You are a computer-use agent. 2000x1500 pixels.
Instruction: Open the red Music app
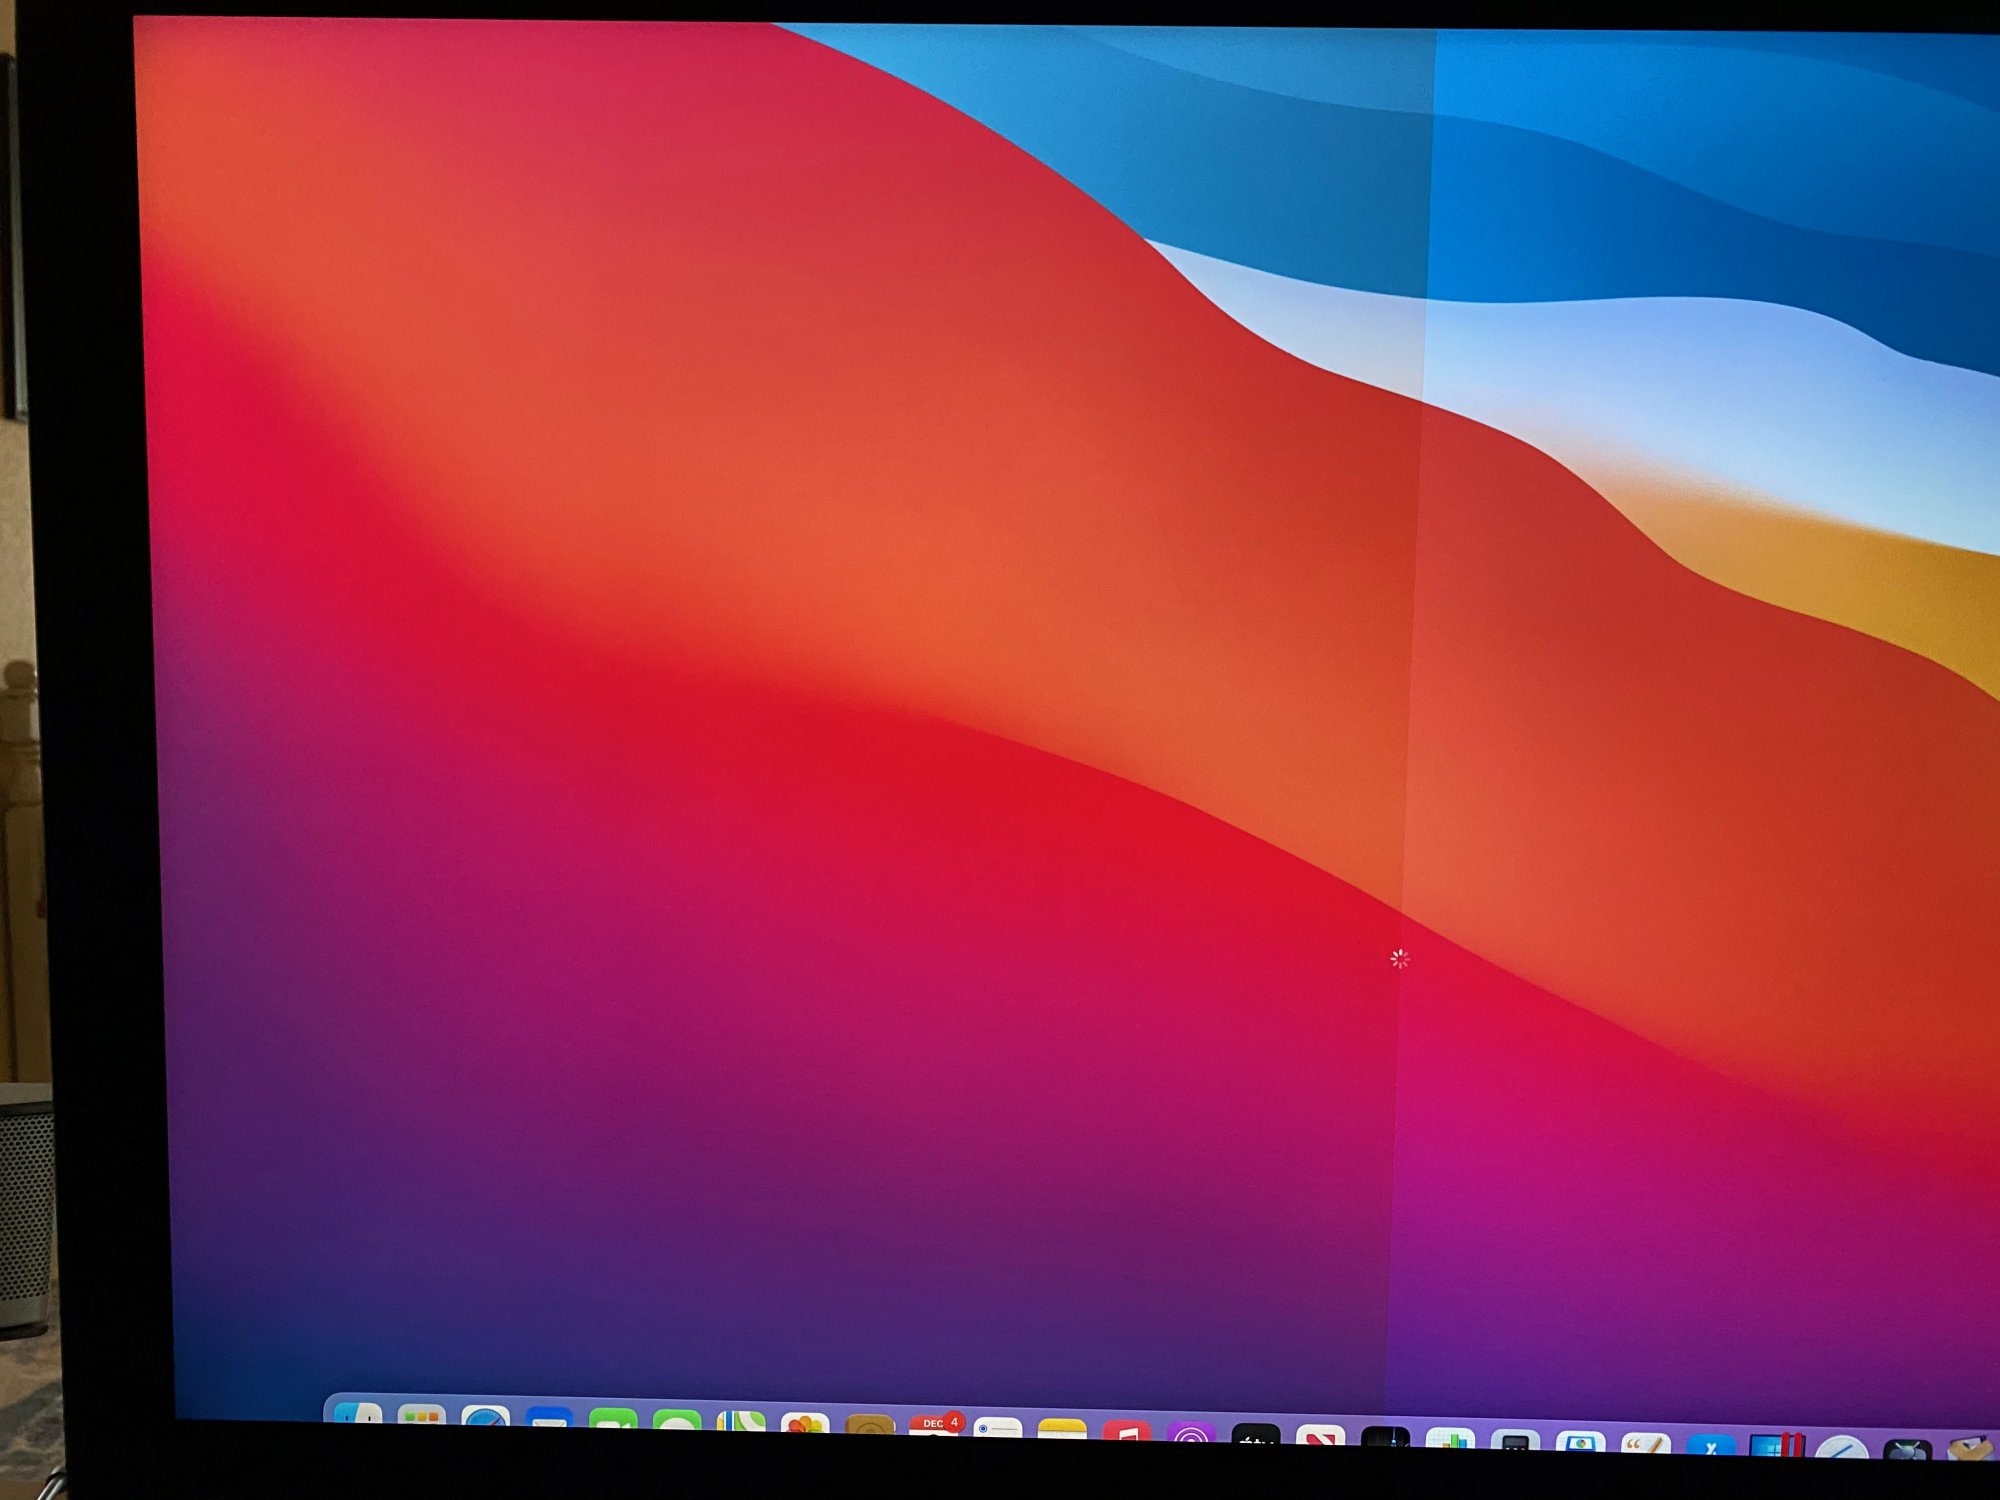(1126, 1431)
